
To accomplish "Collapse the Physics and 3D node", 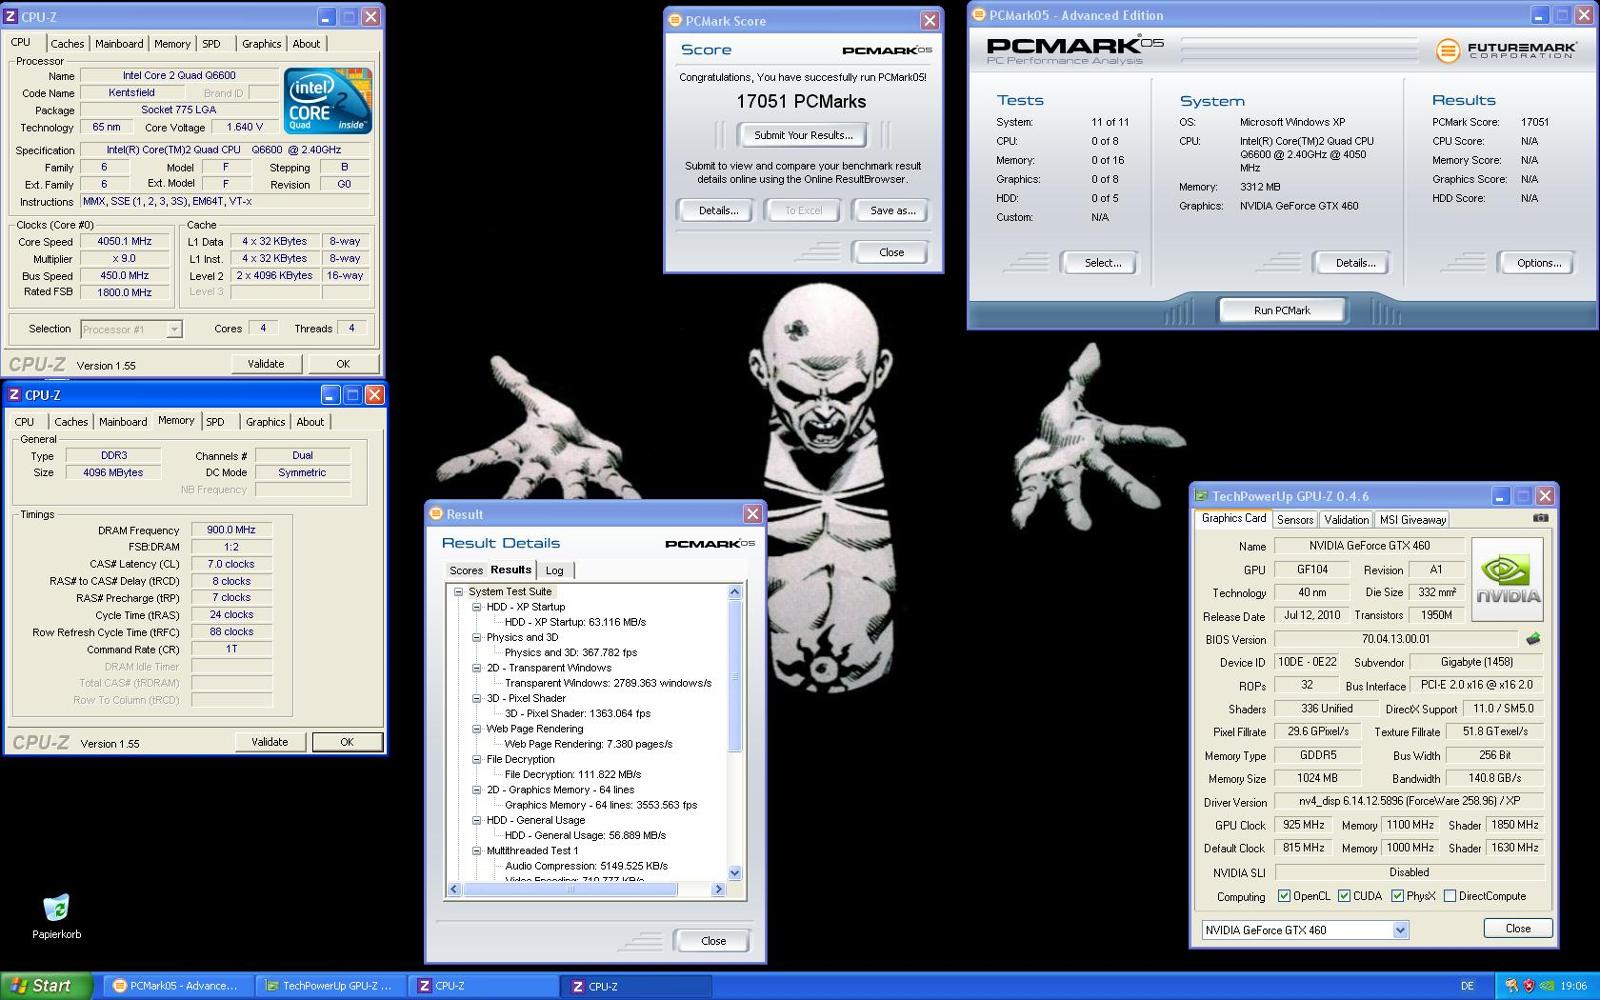I will (477, 637).
